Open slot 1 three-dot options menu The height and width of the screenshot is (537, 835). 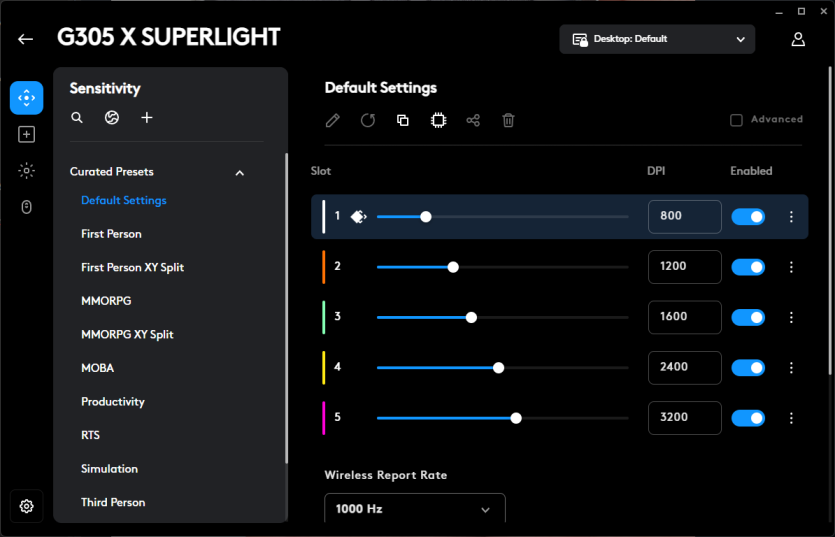click(x=791, y=216)
